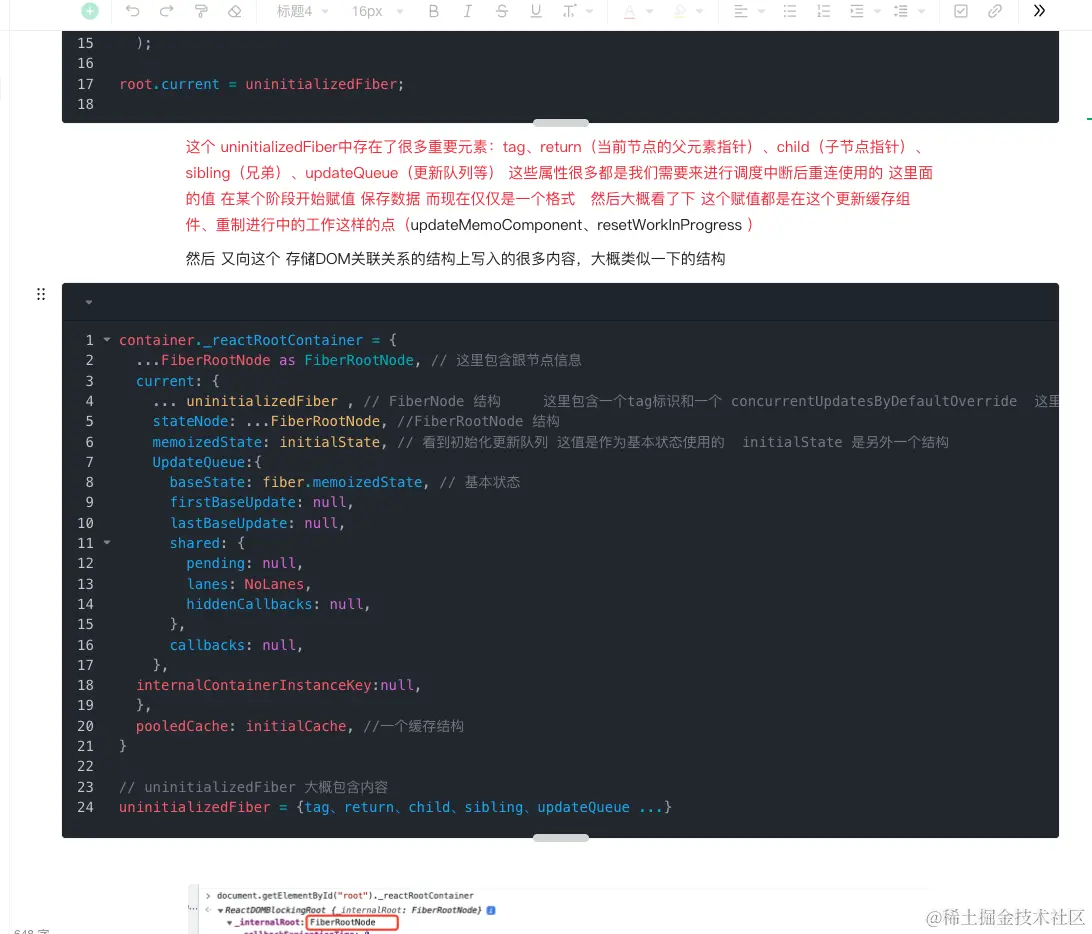Click the blue info icon after FiberRootNode}

(491, 910)
